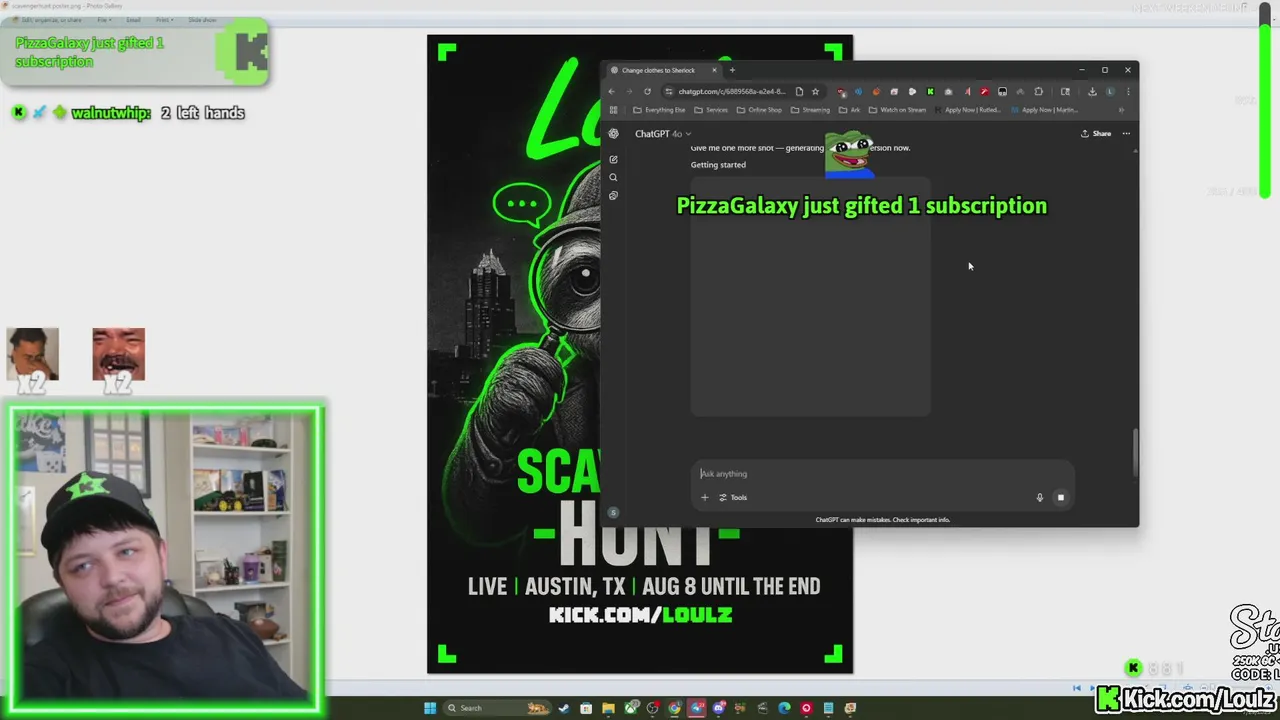Click Email in Photo Gallery toolbar
This screenshot has width=1280, height=720.
(133, 20)
